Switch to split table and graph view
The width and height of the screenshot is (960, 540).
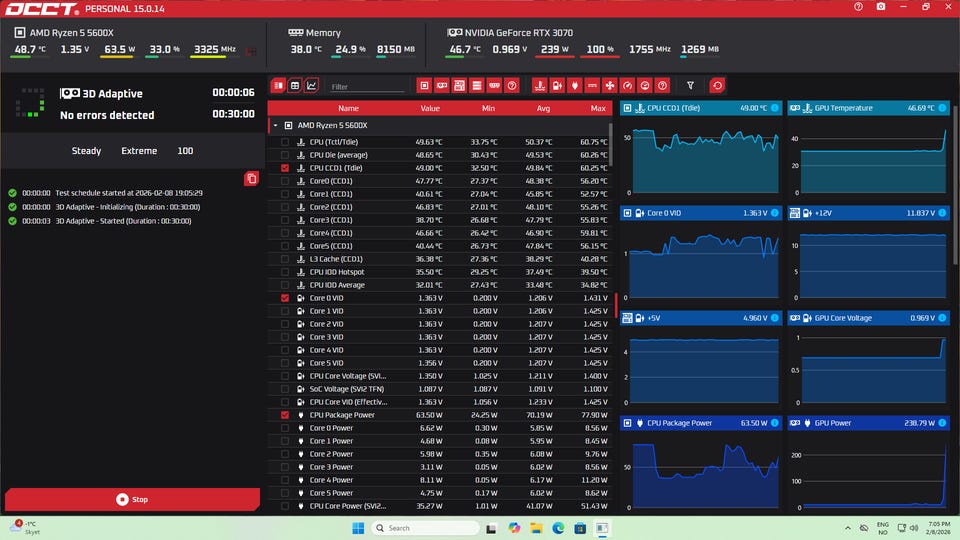[279, 86]
